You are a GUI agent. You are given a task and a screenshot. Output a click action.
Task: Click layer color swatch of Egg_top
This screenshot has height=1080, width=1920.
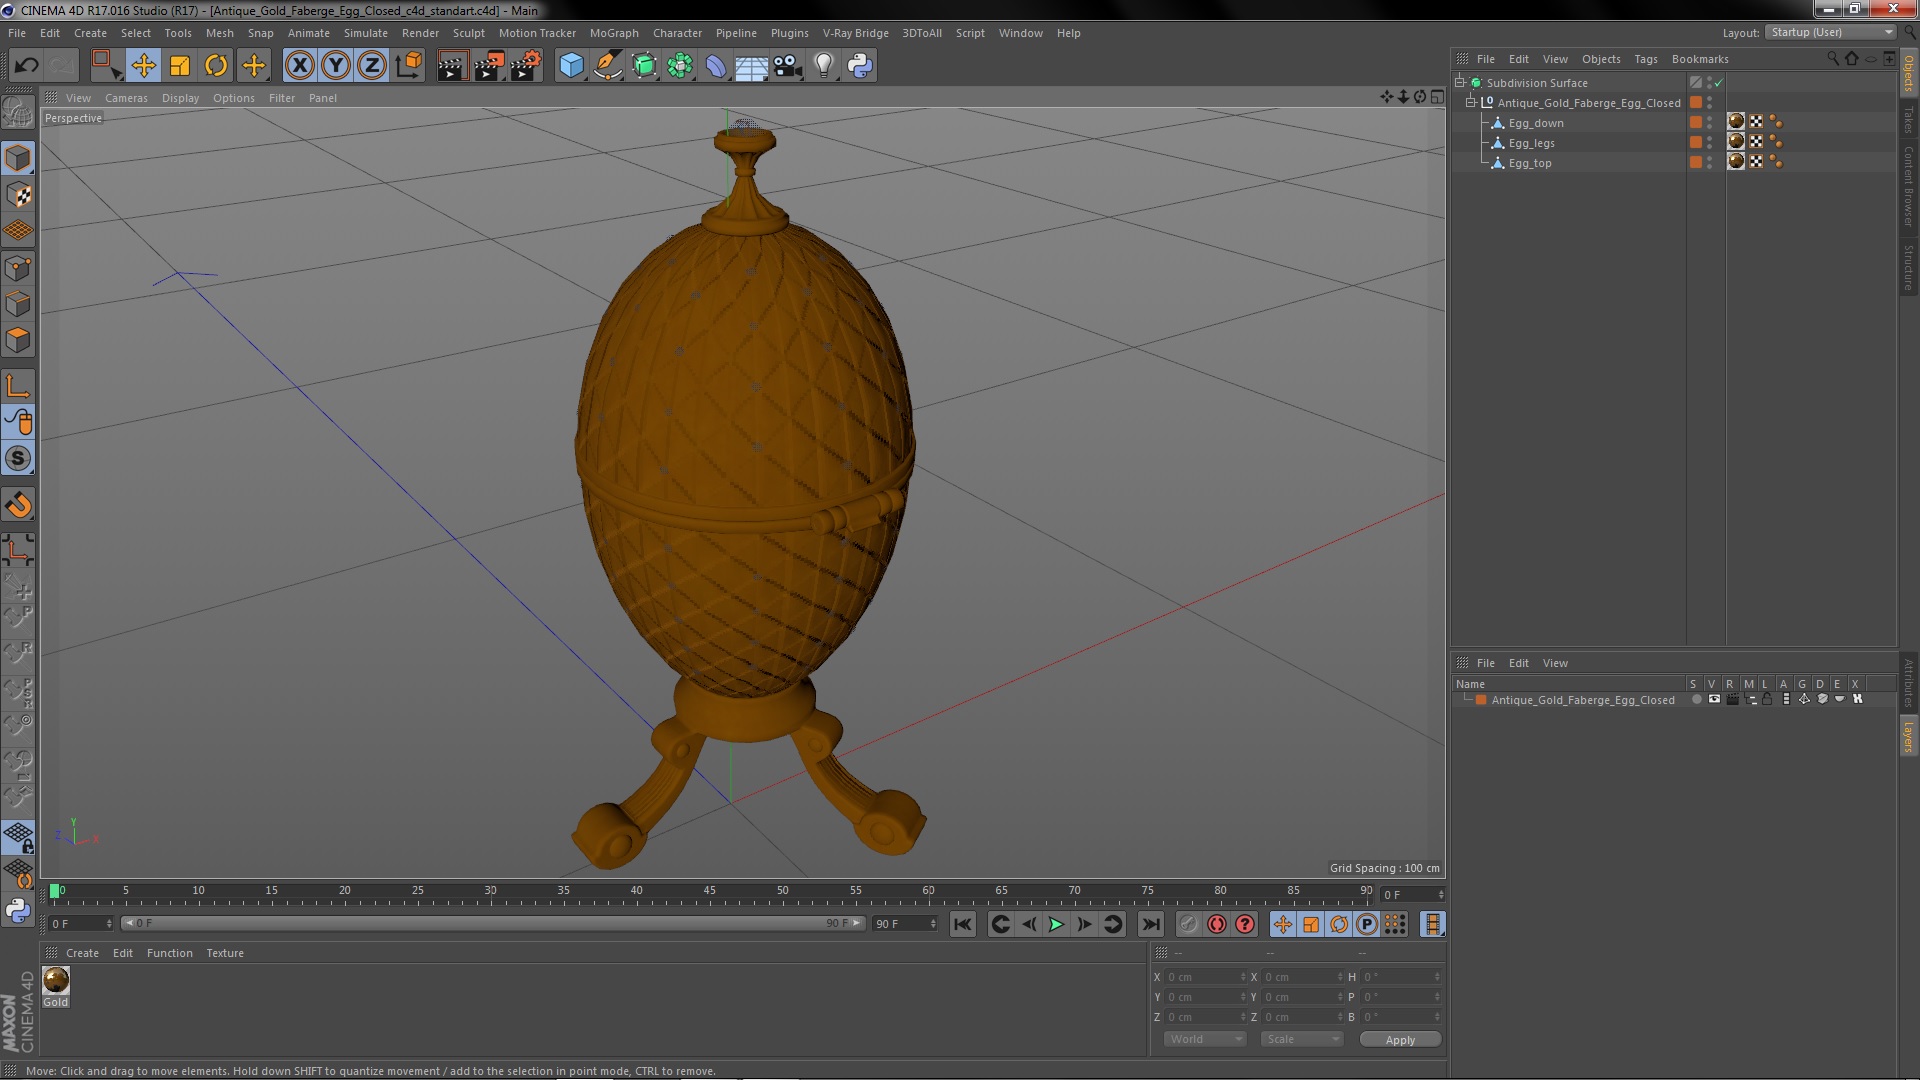1696,162
